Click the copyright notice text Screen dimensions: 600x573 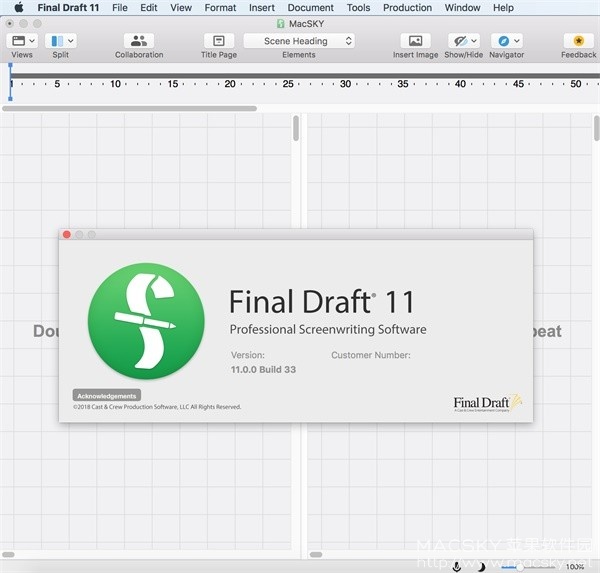tap(157, 407)
